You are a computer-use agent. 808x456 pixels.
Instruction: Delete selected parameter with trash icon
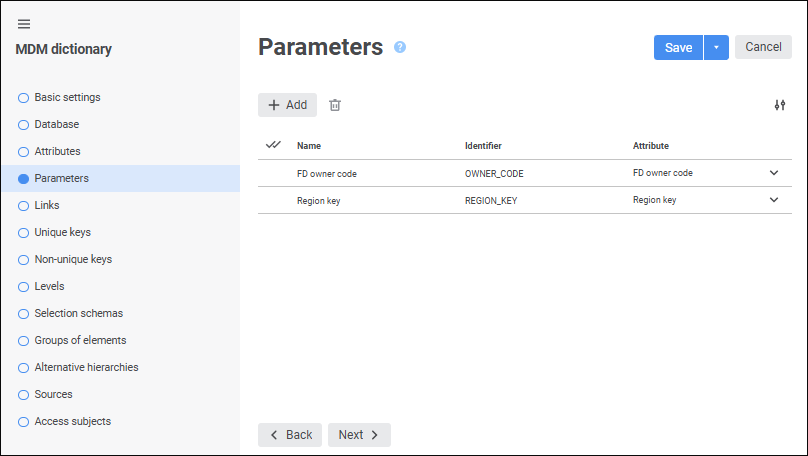335,105
